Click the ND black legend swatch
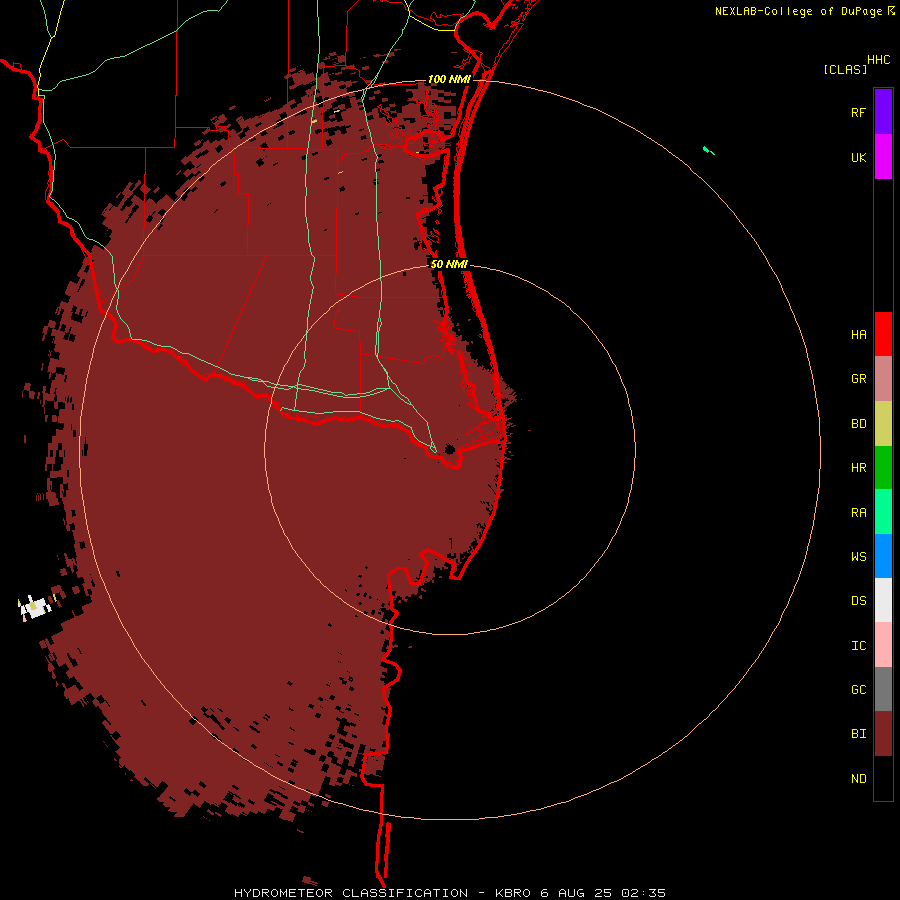Screen dimensions: 900x900 (x=883, y=778)
